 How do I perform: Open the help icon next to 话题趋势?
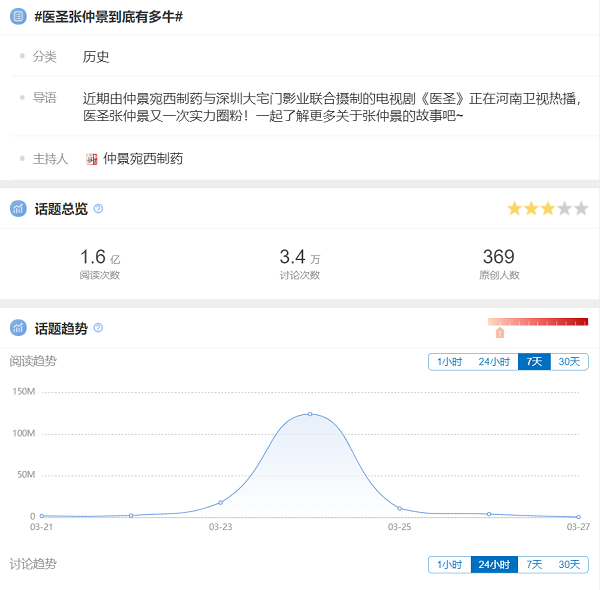point(98,328)
